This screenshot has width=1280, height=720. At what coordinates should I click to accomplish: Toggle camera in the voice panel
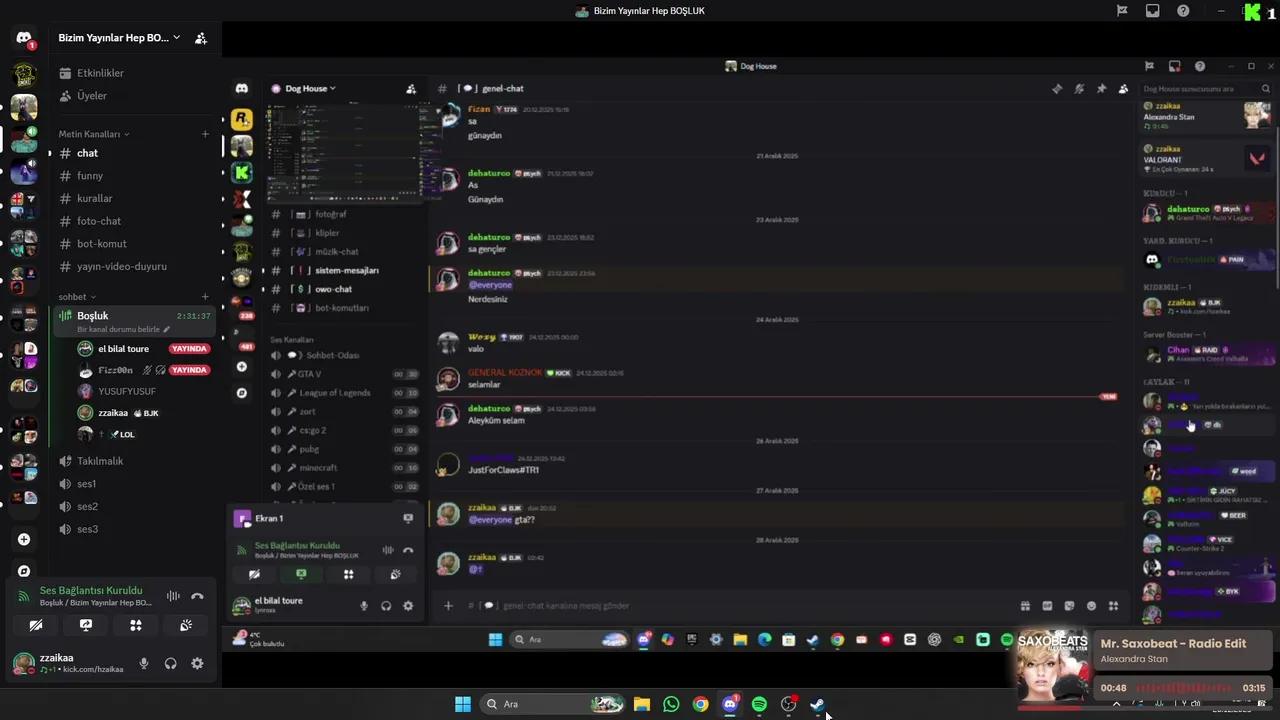click(36, 625)
